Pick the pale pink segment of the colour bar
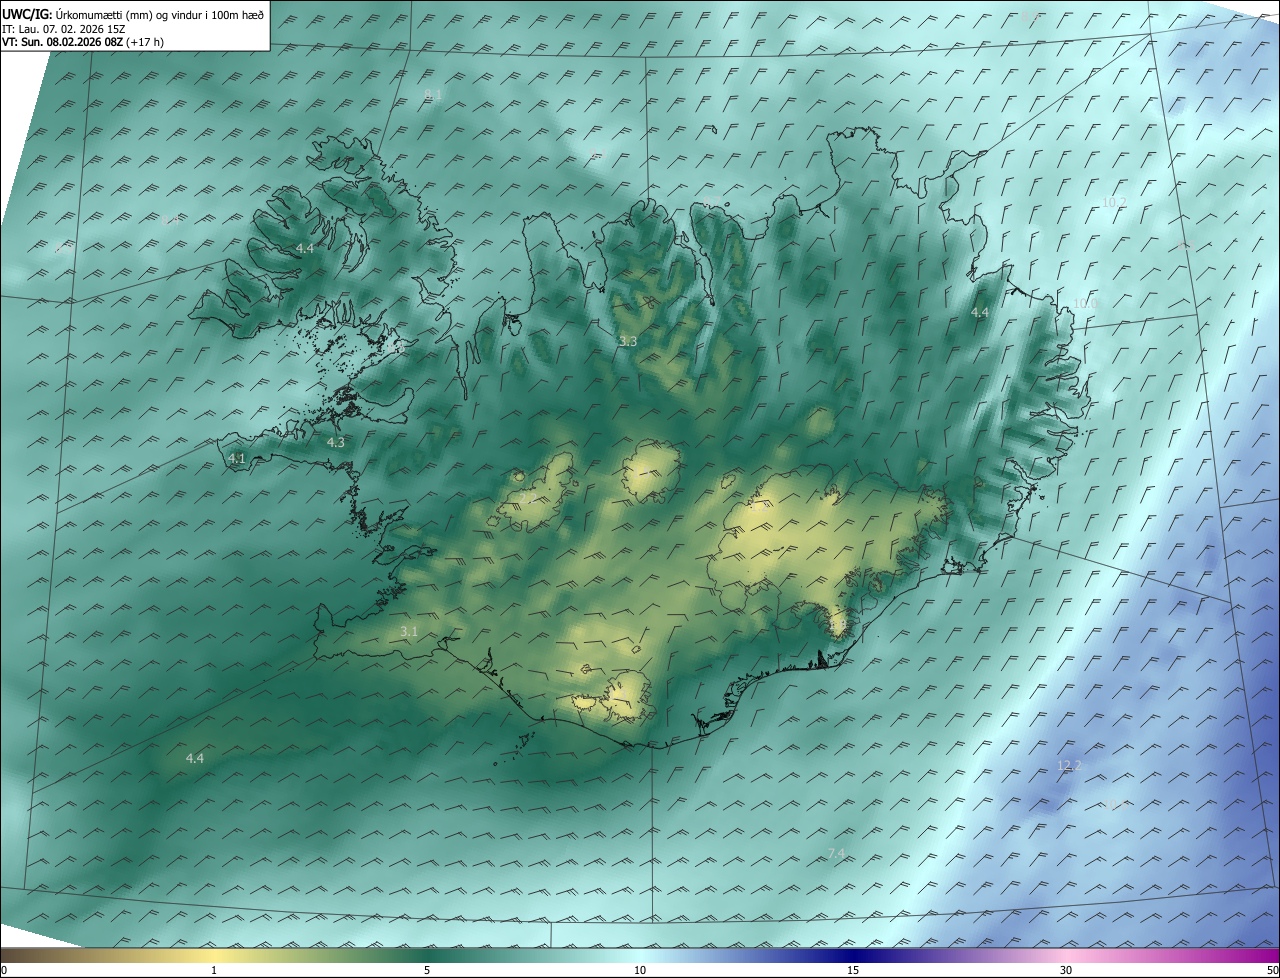Image resolution: width=1280 pixels, height=978 pixels. tap(1066, 955)
